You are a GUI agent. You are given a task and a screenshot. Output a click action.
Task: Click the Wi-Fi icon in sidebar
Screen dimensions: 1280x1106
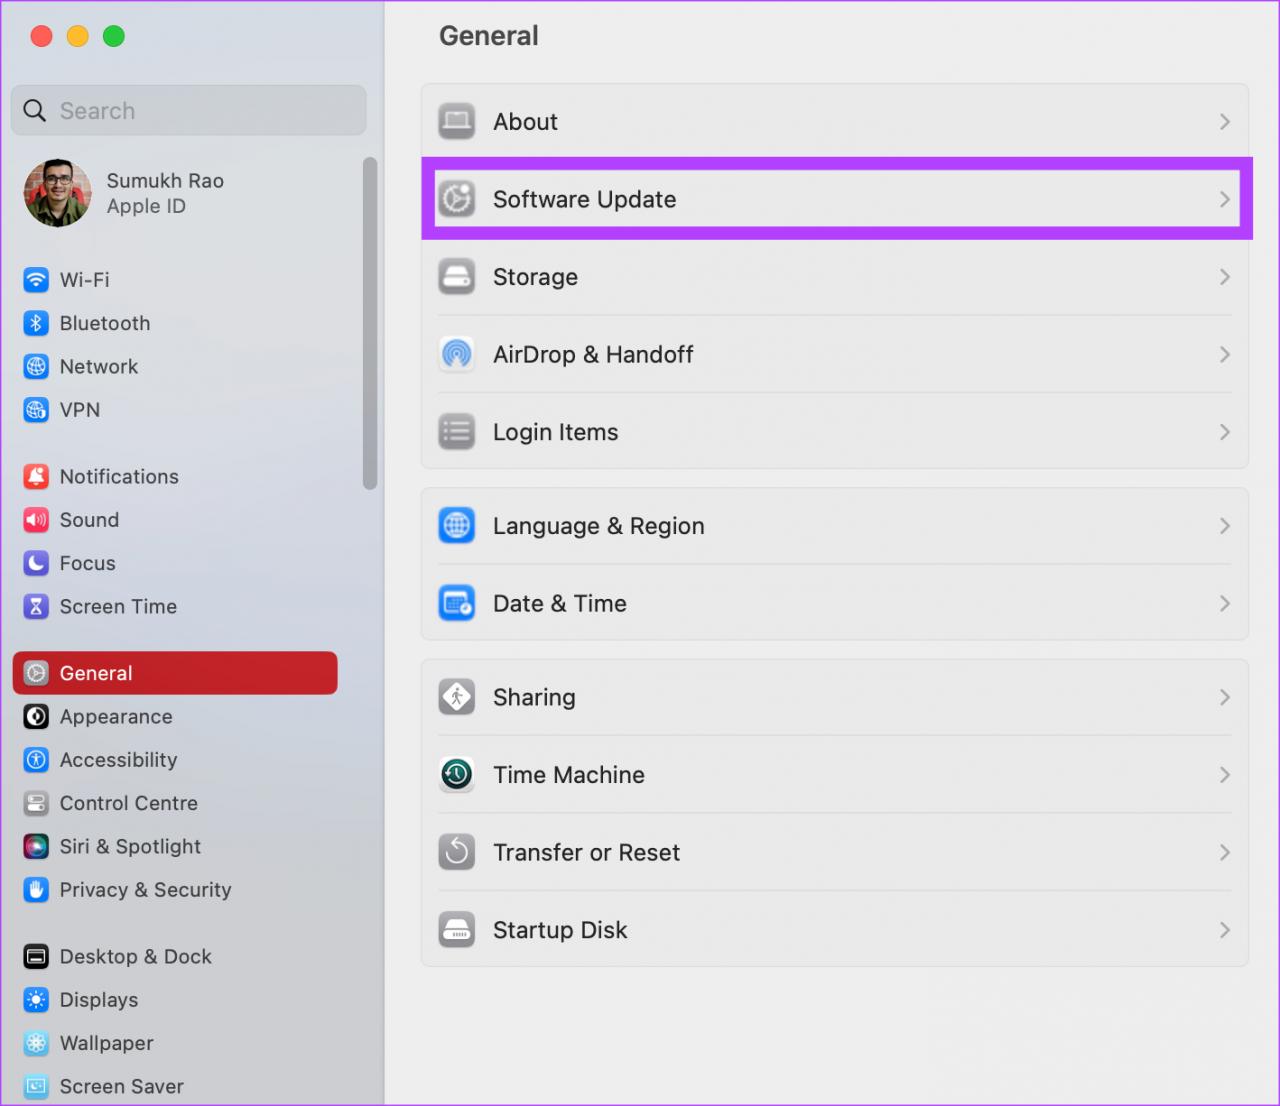tap(36, 280)
